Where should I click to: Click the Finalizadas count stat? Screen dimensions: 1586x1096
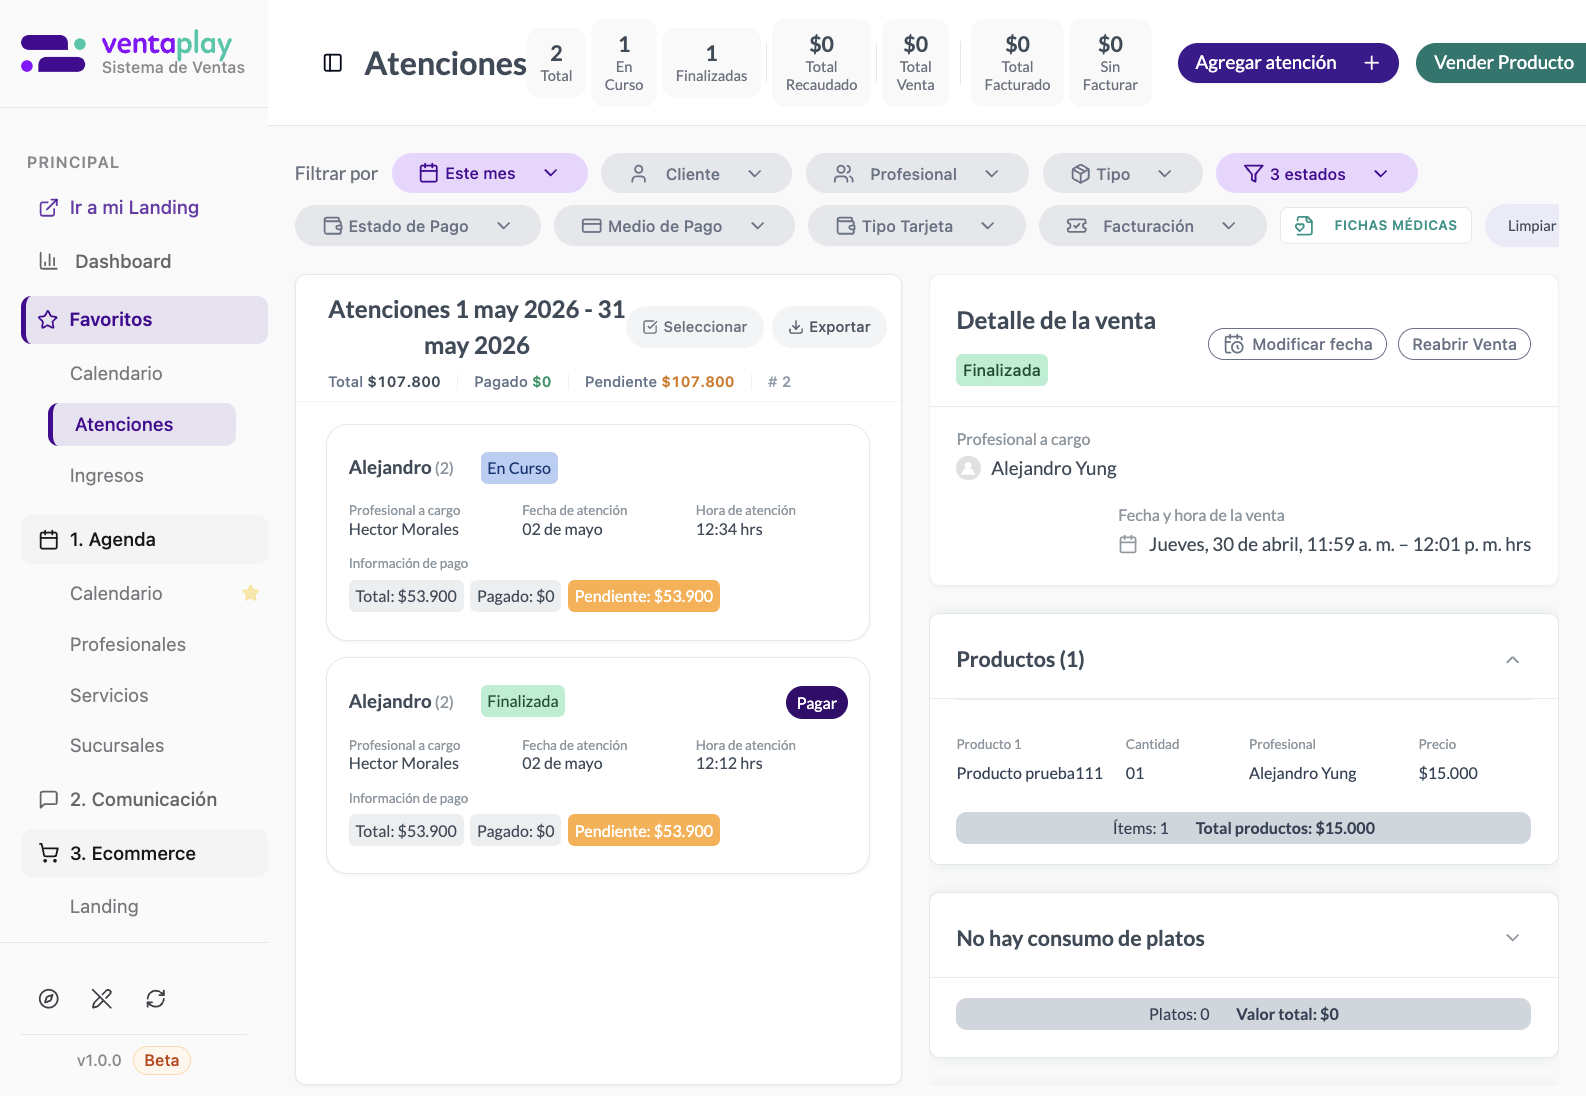pyautogui.click(x=711, y=62)
